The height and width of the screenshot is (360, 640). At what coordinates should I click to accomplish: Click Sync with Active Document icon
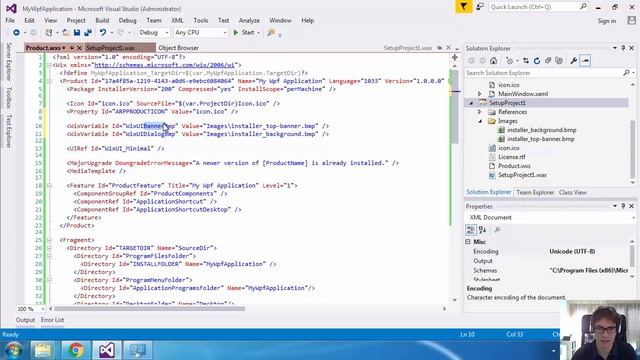coord(526,60)
